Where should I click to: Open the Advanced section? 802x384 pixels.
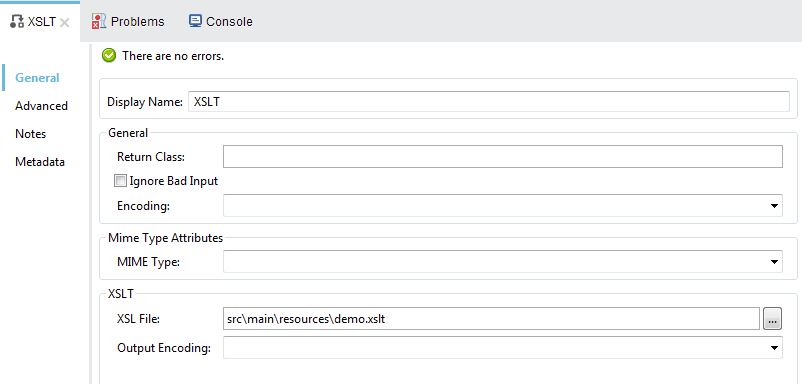coord(41,106)
